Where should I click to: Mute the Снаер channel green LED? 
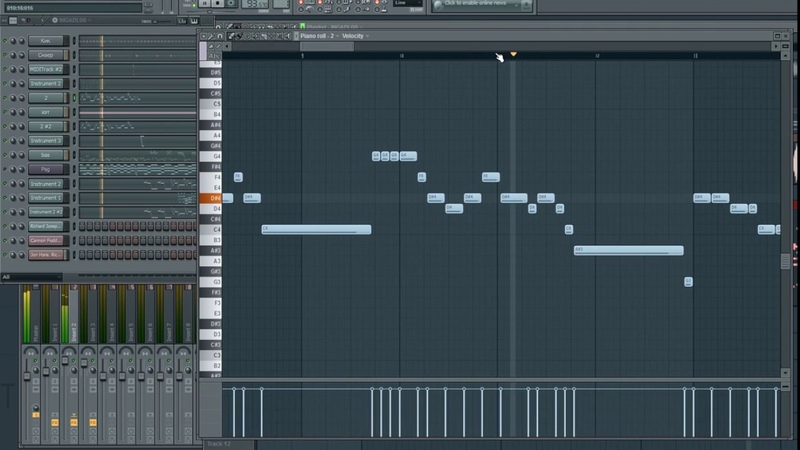(5, 55)
